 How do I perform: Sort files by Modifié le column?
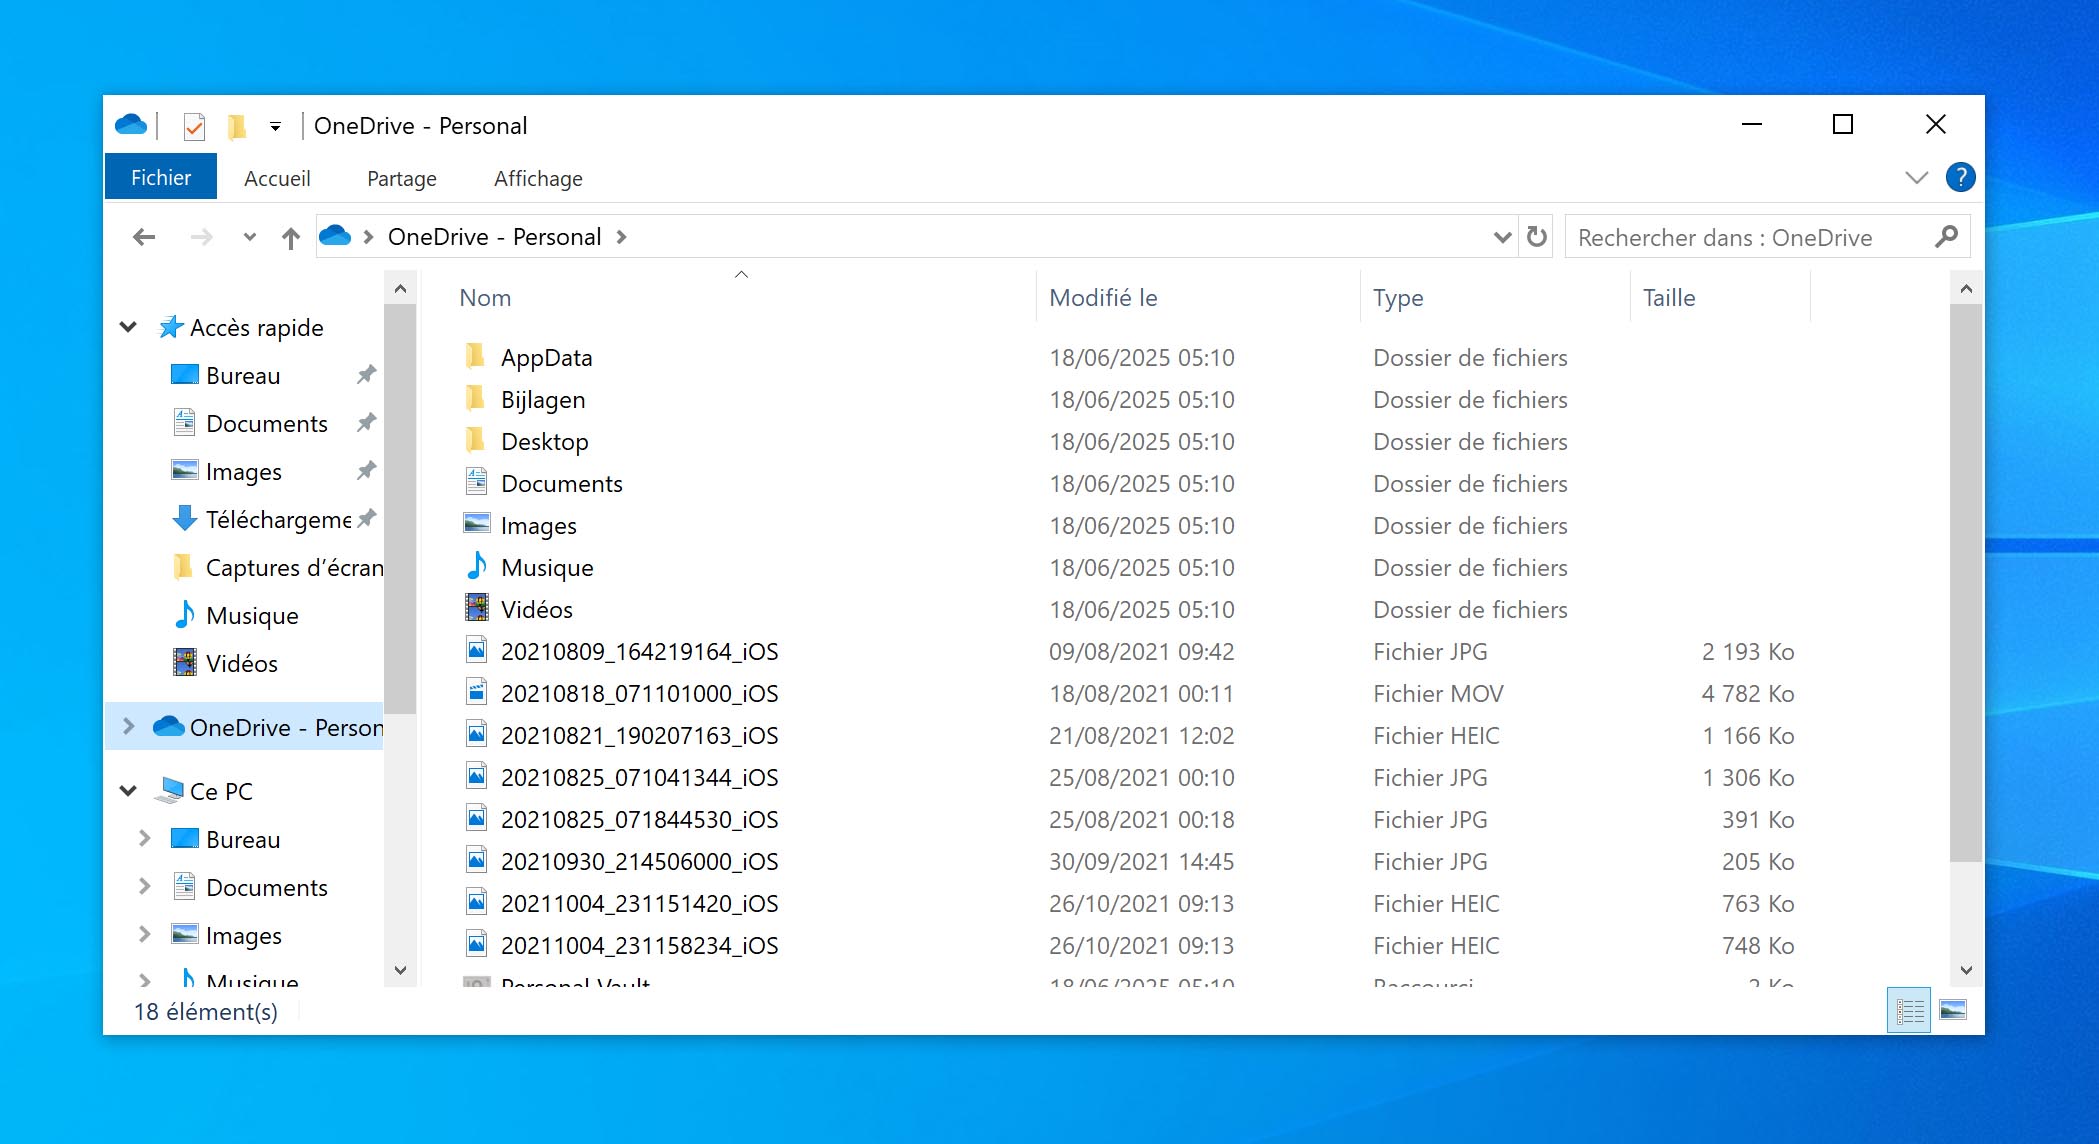(x=1103, y=298)
